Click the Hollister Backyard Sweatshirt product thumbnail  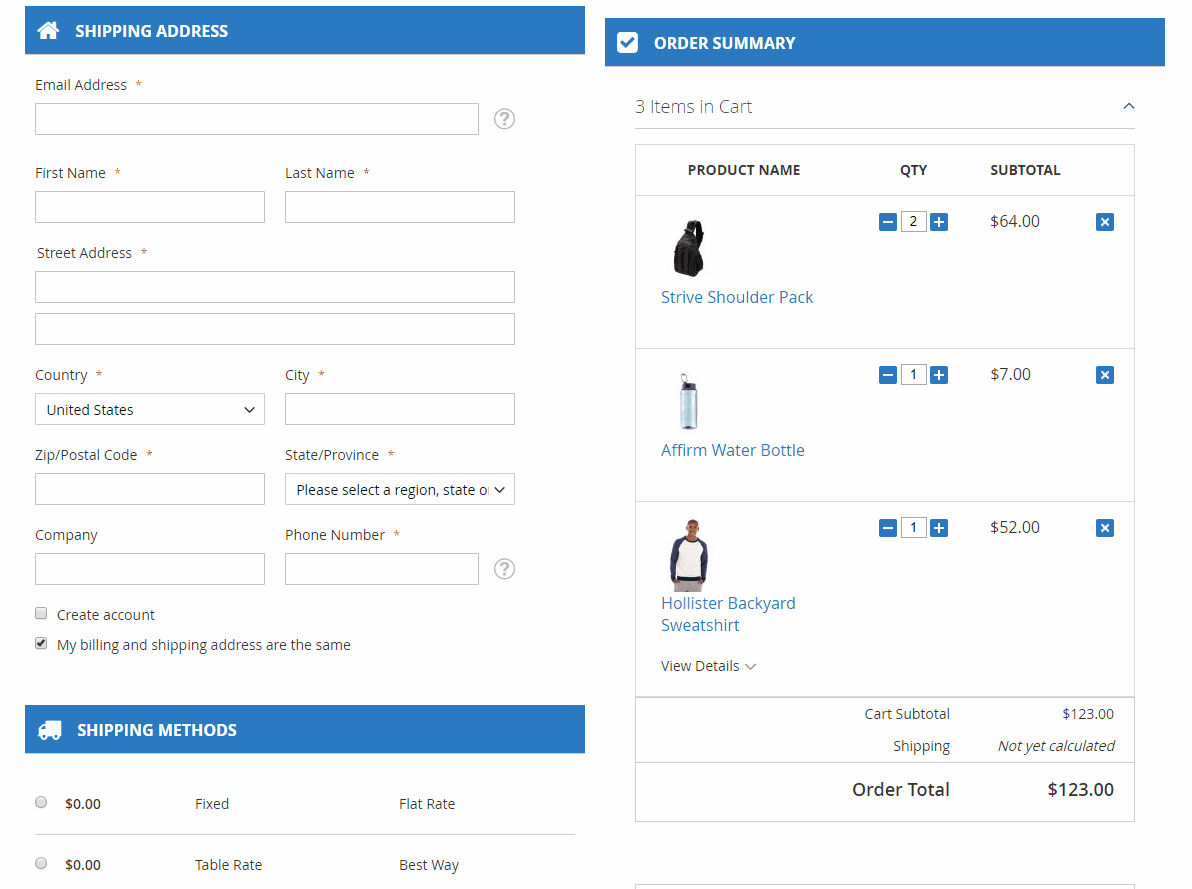688,554
